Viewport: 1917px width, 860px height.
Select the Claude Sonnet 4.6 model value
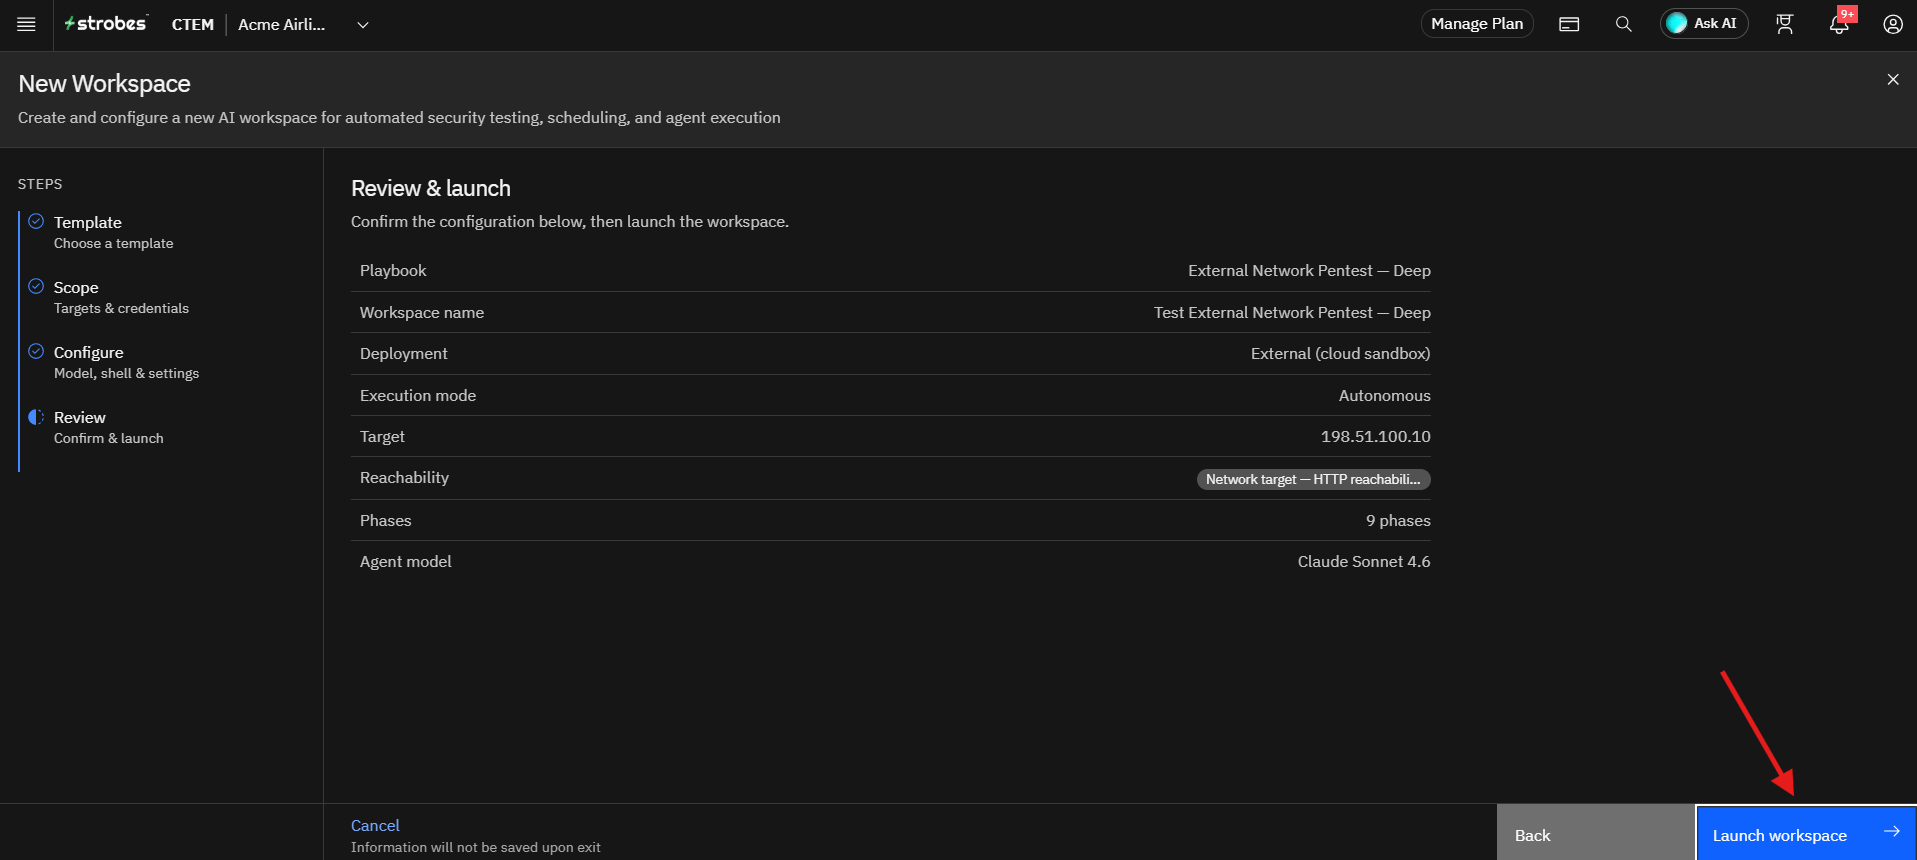[x=1364, y=561]
